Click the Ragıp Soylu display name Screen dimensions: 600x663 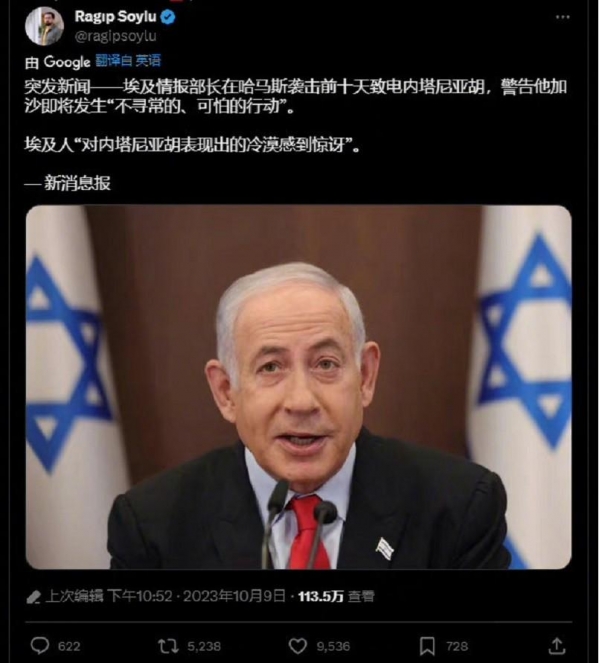click(115, 16)
